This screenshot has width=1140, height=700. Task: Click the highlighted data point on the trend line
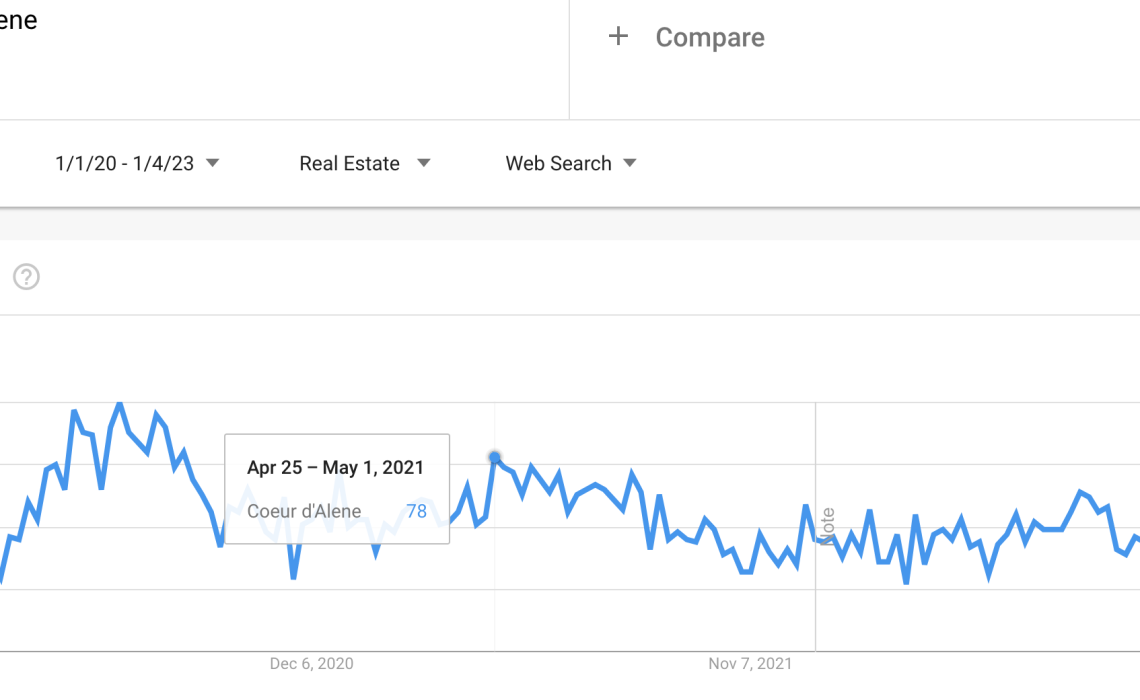click(x=495, y=457)
